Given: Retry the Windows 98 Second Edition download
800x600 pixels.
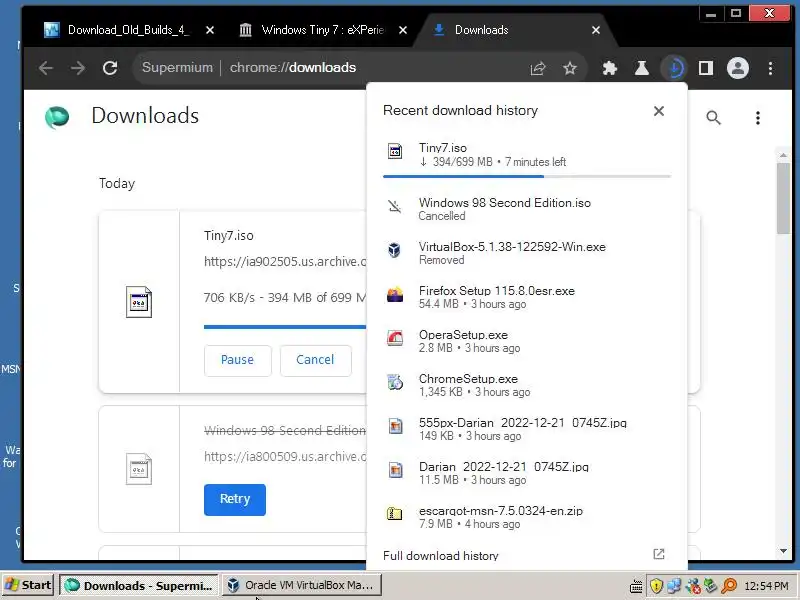Looking at the screenshot, I should 235,499.
